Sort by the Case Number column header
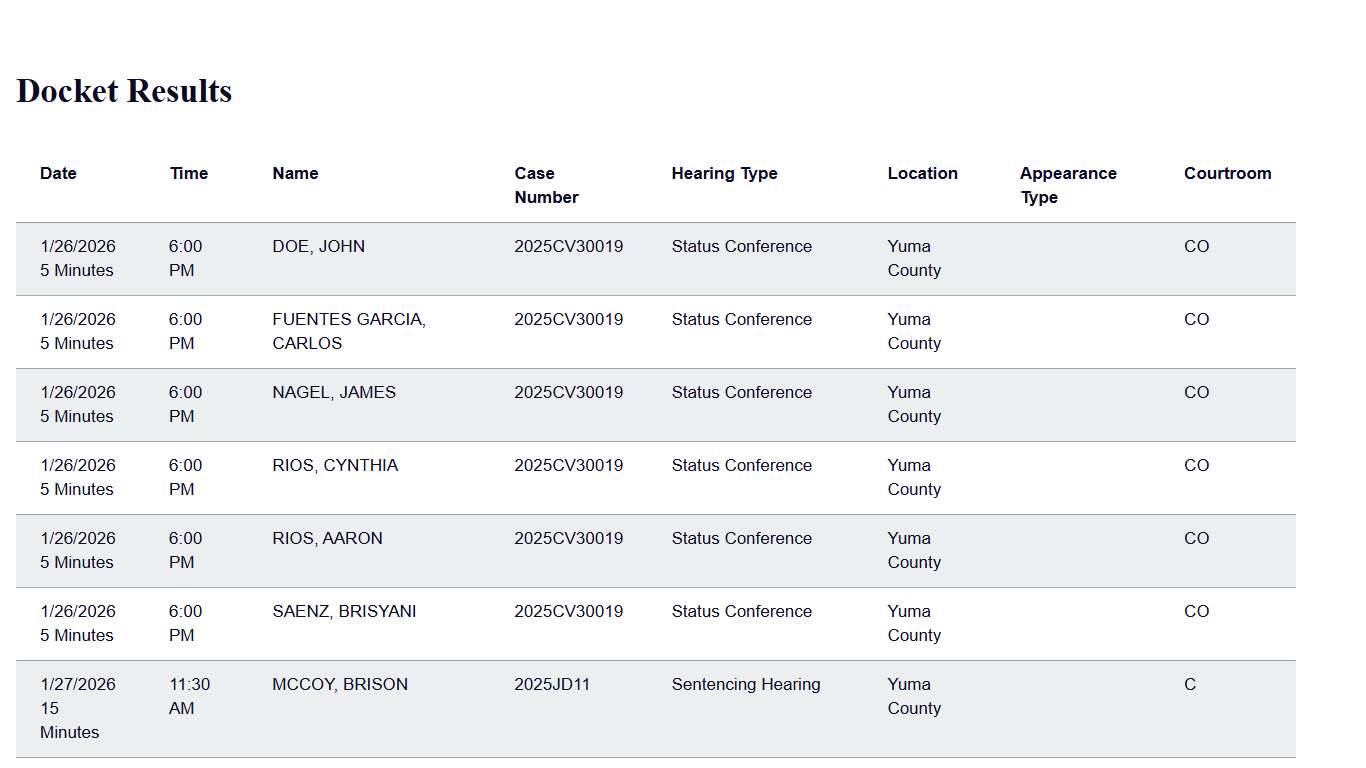Screen dimensions: 1366x768 546,185
